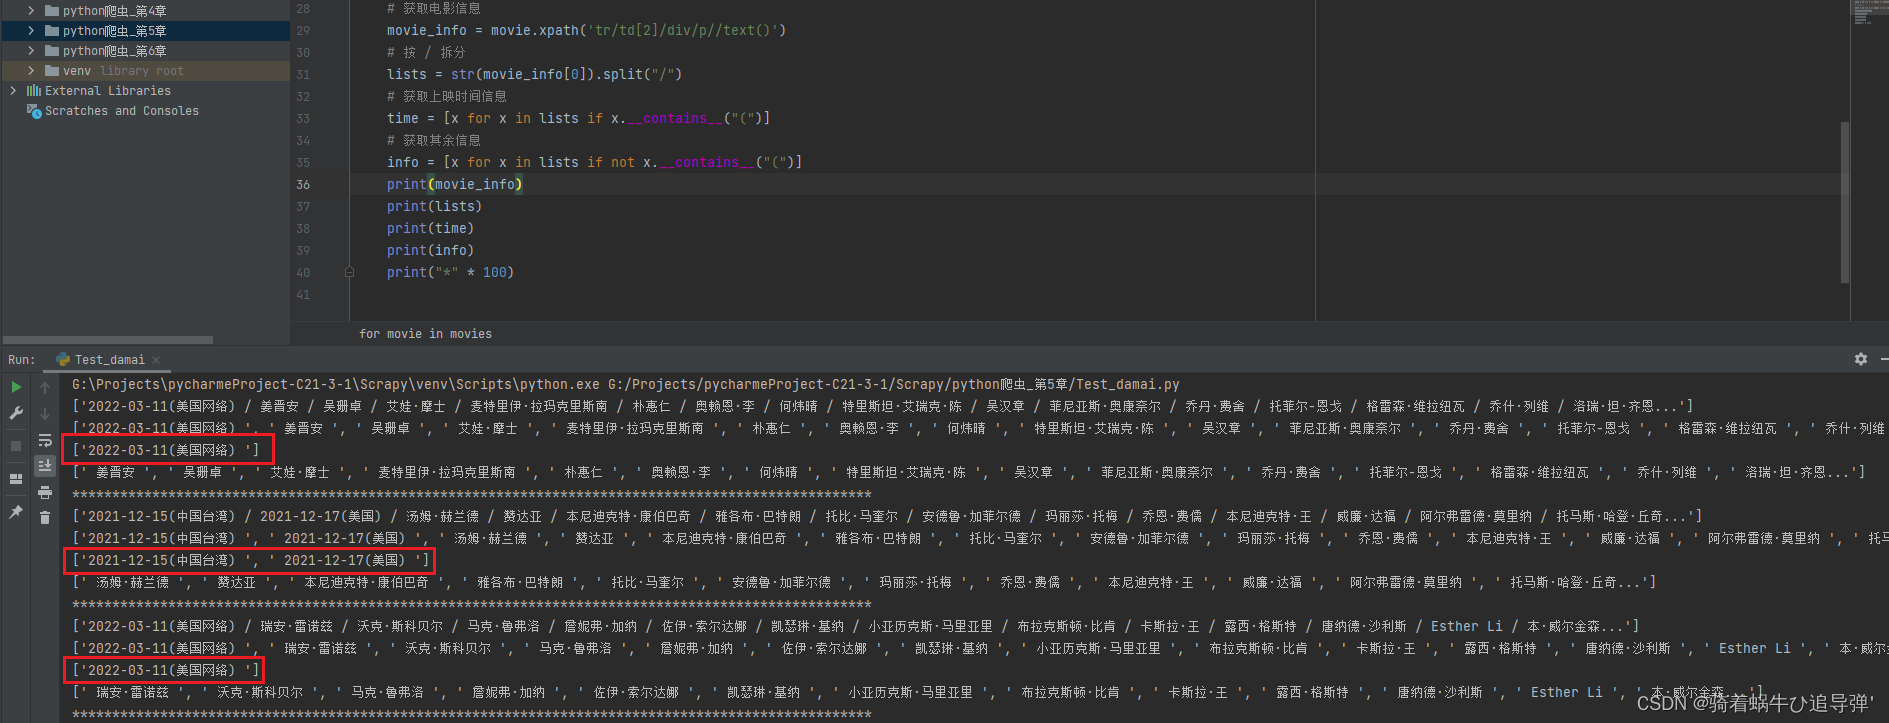Viewport: 1889px width, 723px height.
Task: Click the print(movie_info) code line
Action: tap(455, 184)
